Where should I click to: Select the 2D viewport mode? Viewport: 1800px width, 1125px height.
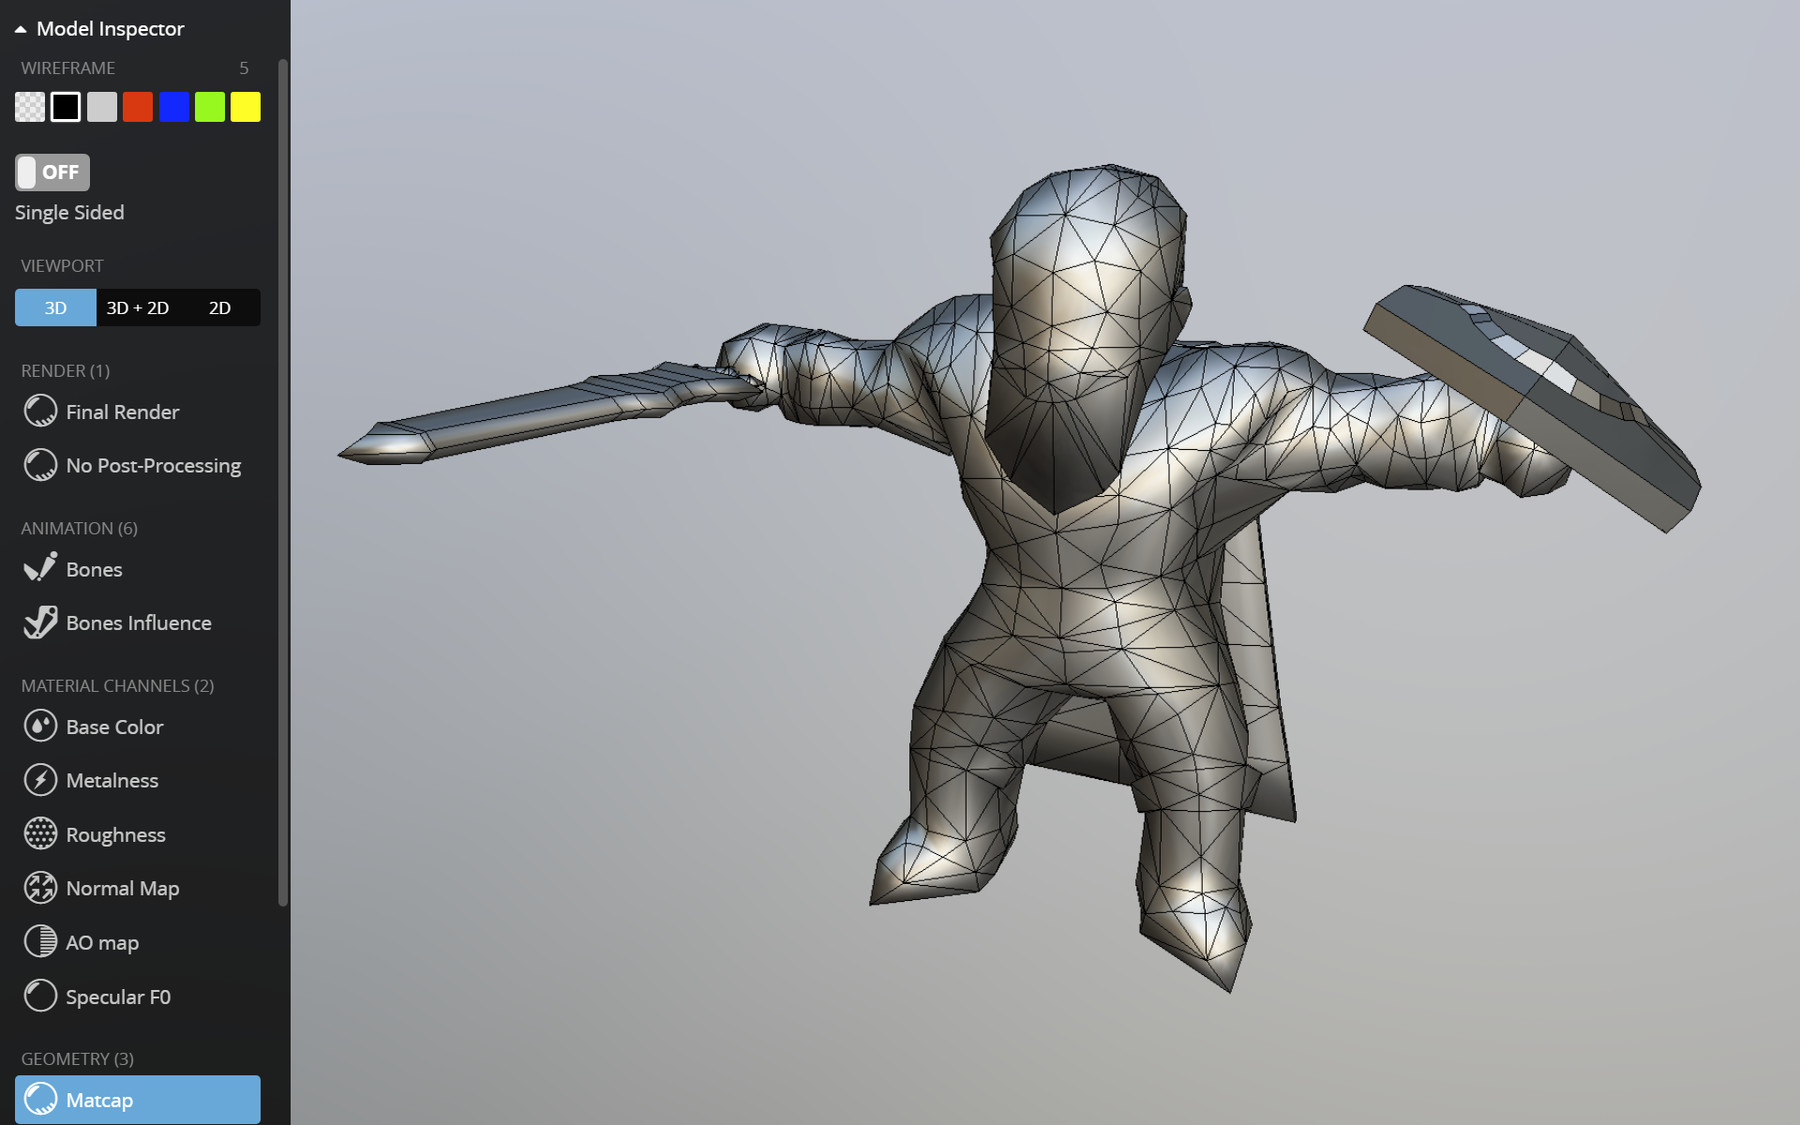(x=219, y=307)
